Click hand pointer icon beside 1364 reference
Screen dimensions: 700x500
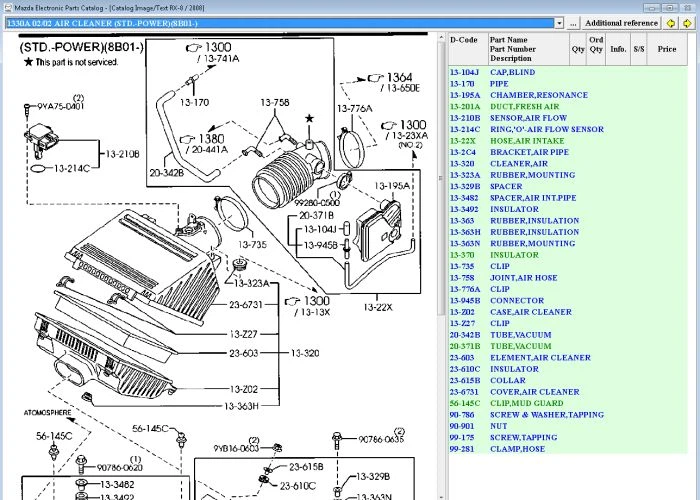coord(373,76)
